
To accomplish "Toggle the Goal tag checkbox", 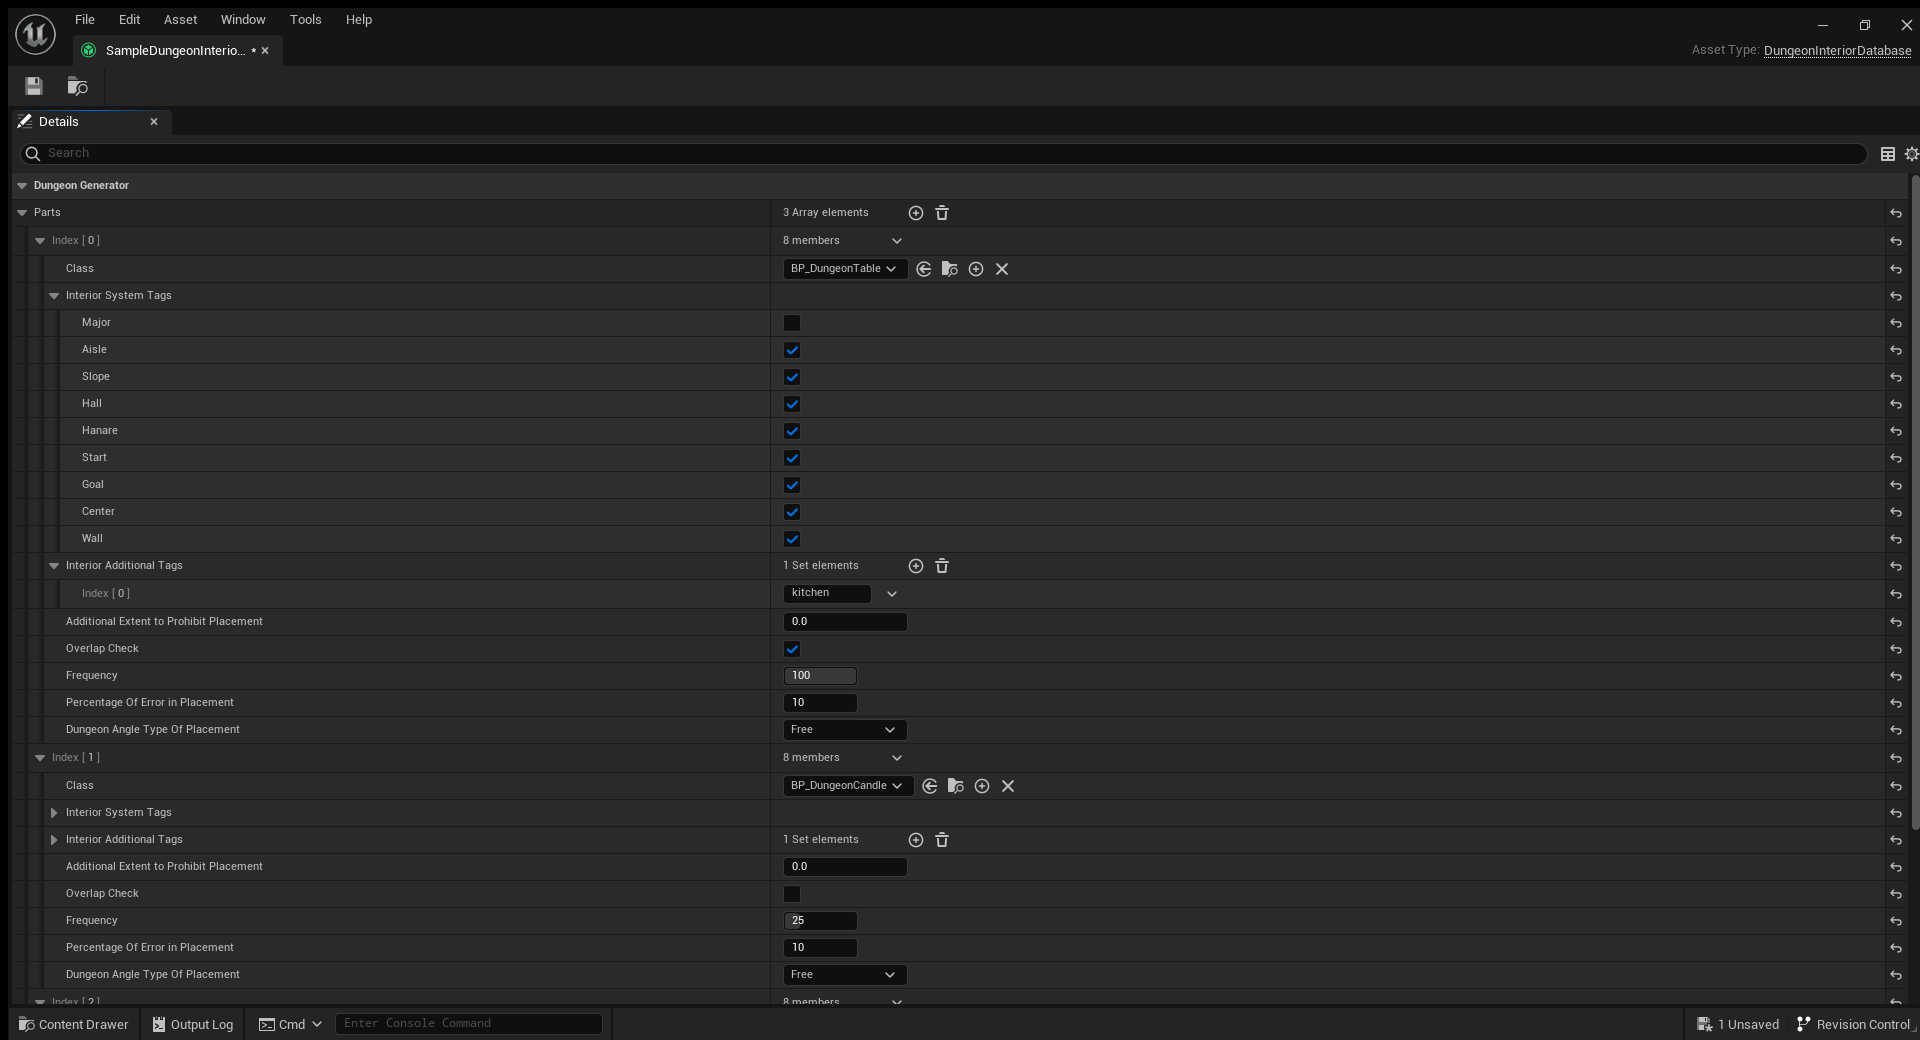I will (x=792, y=485).
